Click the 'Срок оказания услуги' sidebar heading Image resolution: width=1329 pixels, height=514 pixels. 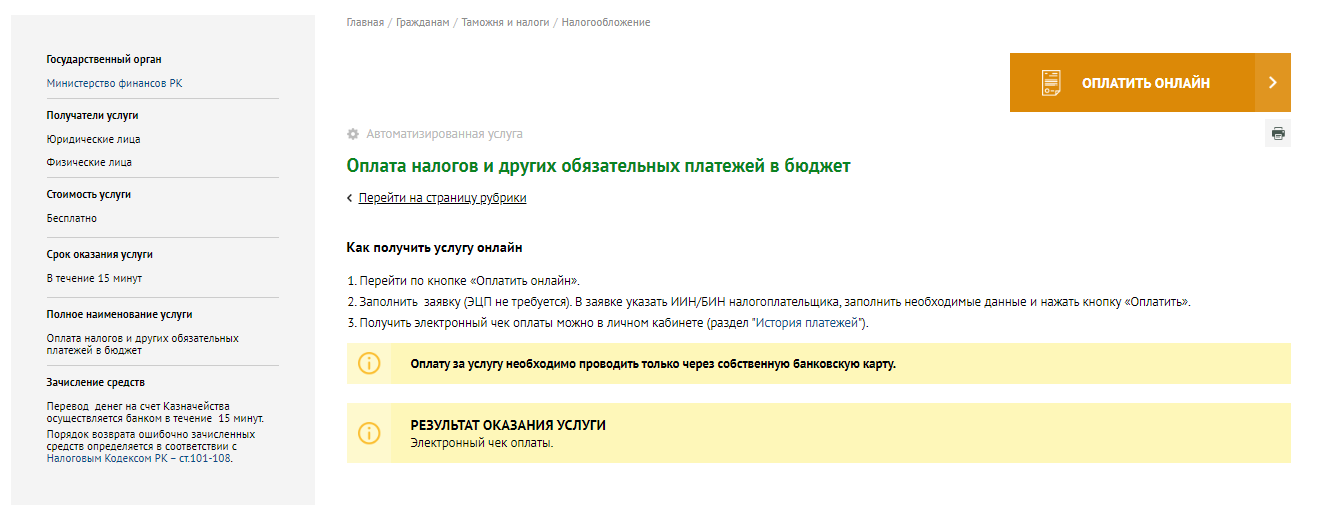click(100, 255)
